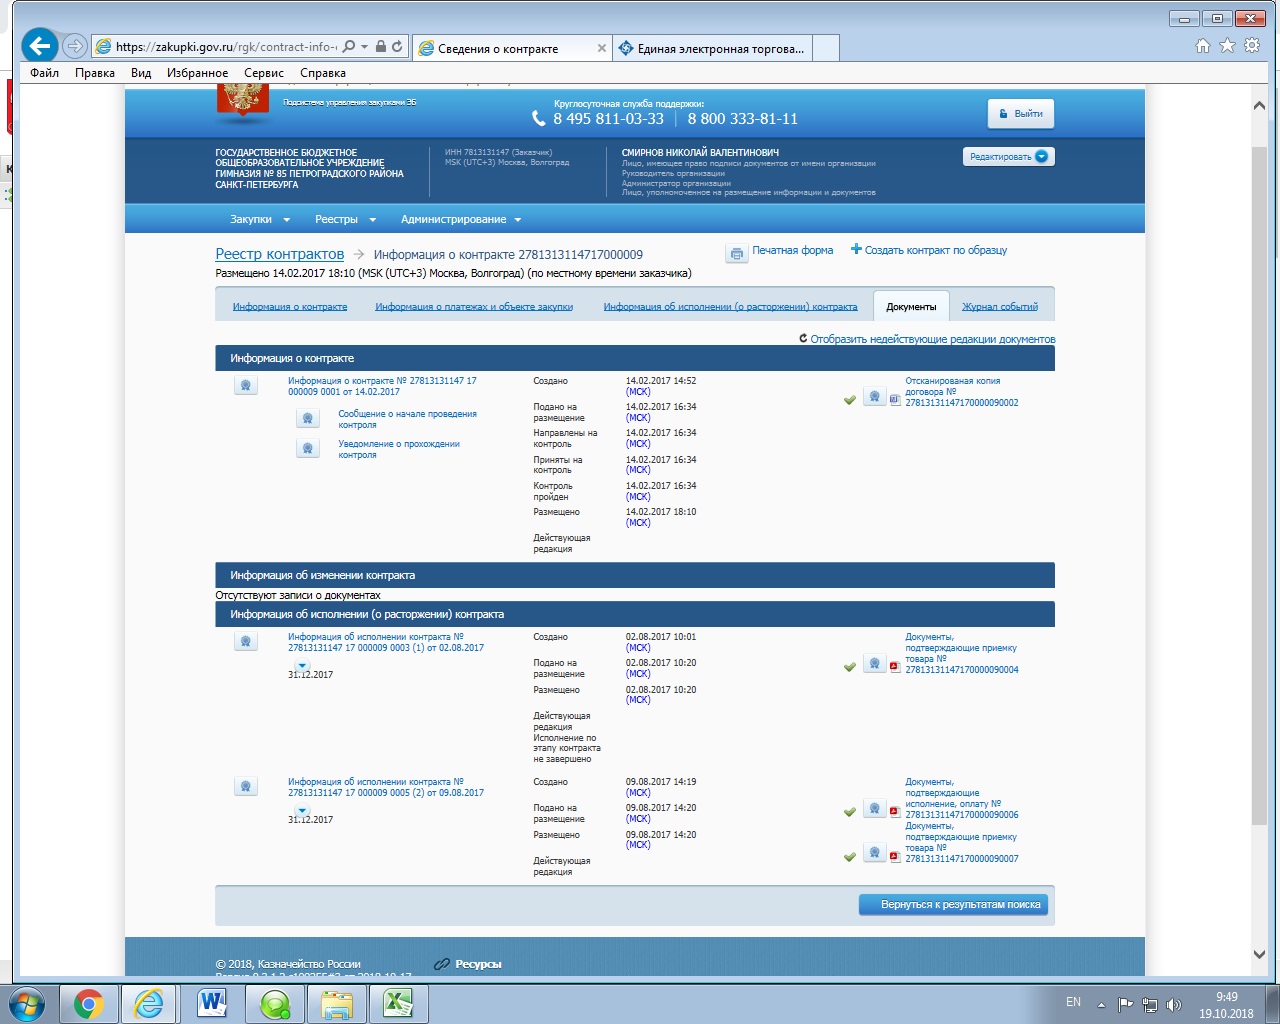Screen dimensions: 1280x1024
Task: Refresh the page using the address bar icon
Action: coord(397,47)
